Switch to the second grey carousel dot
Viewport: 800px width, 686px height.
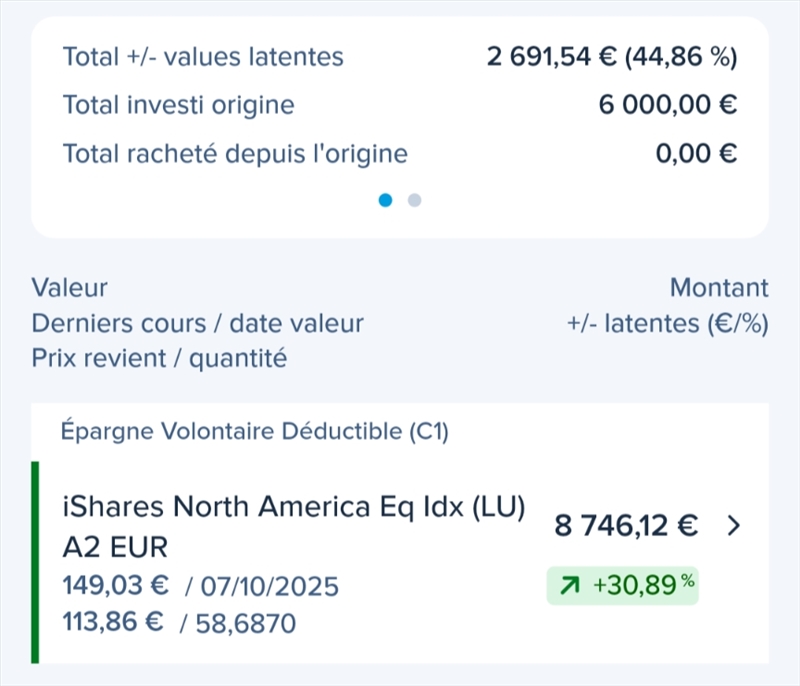coord(415,200)
